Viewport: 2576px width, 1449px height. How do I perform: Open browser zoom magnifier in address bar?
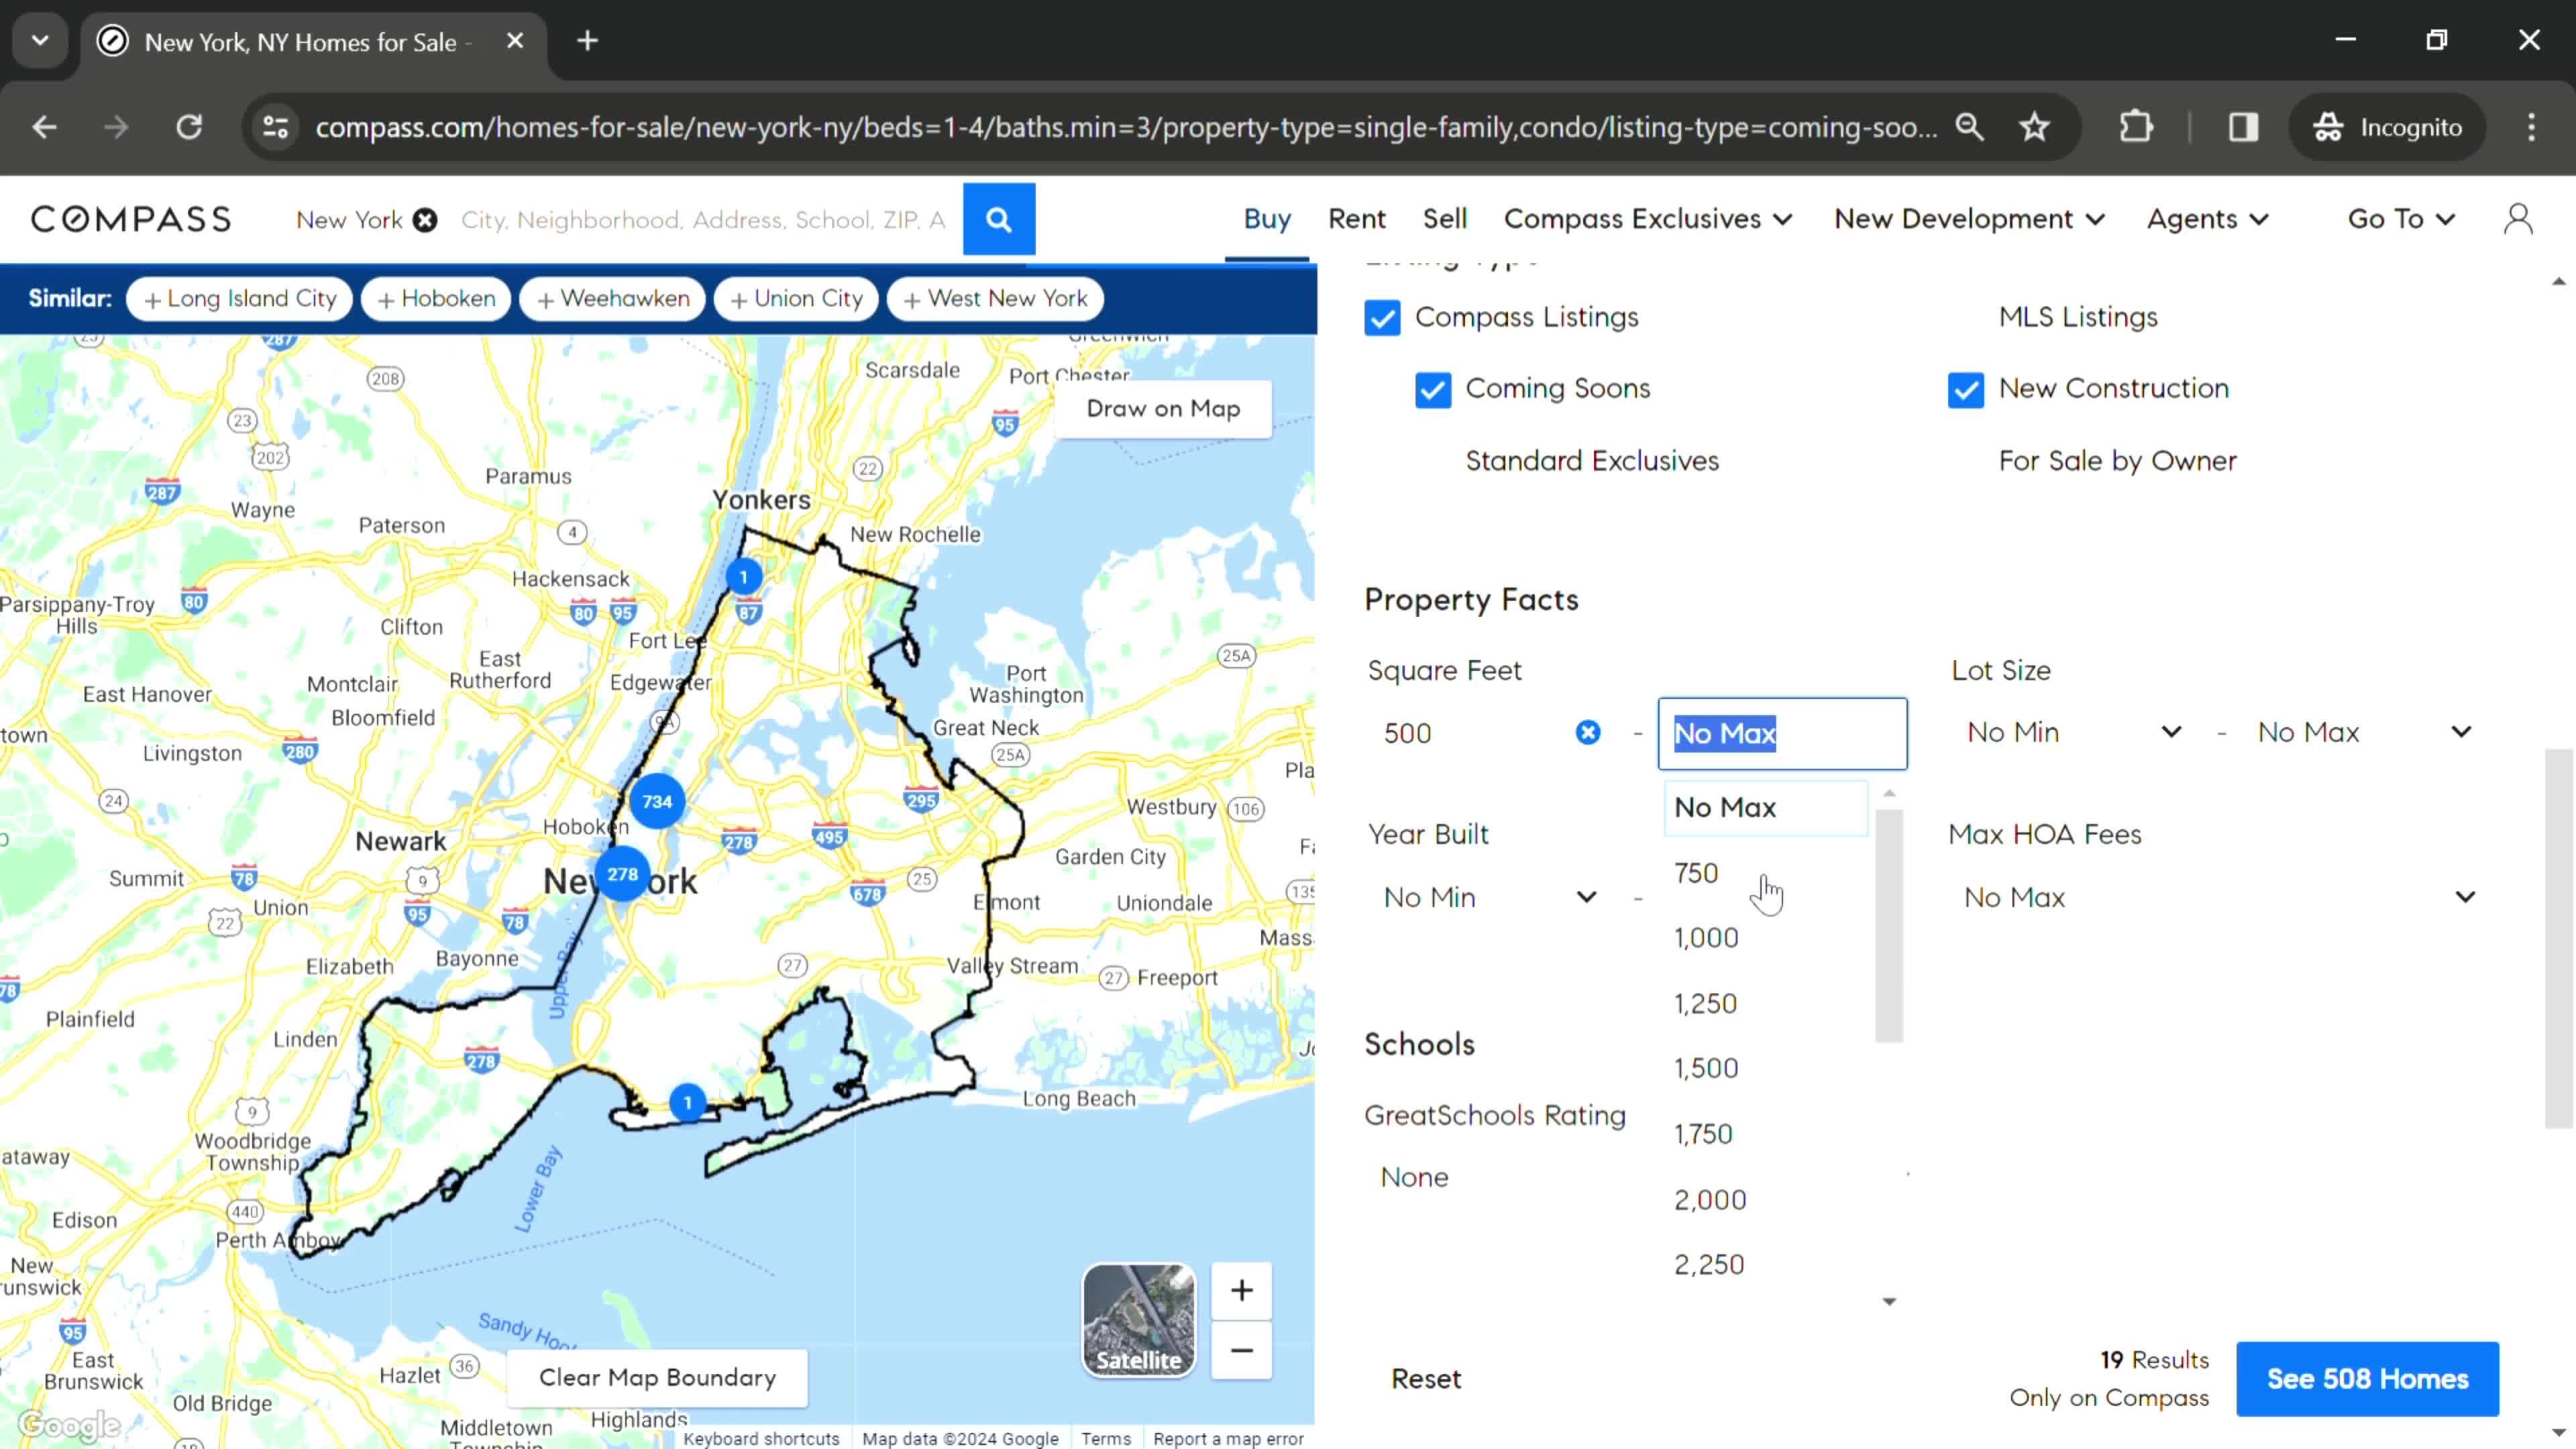tap(1969, 127)
